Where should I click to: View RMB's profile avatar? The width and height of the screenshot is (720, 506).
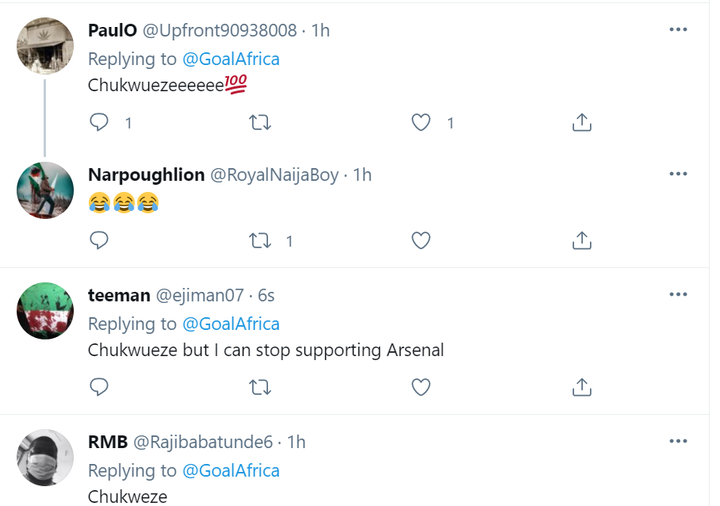pyautogui.click(x=46, y=459)
